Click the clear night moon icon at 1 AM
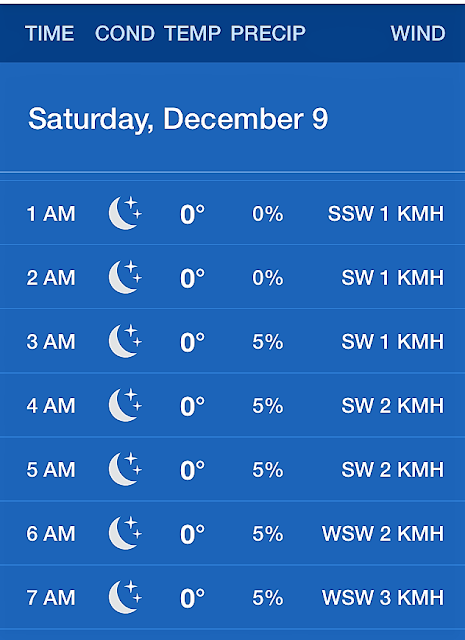This screenshot has width=465, height=640. 125,213
